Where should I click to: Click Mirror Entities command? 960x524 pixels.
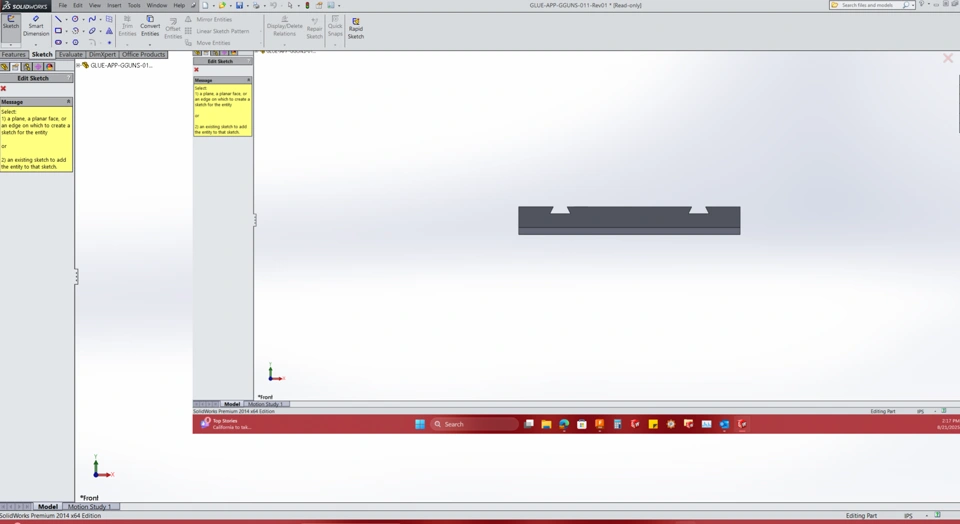click(x=208, y=20)
